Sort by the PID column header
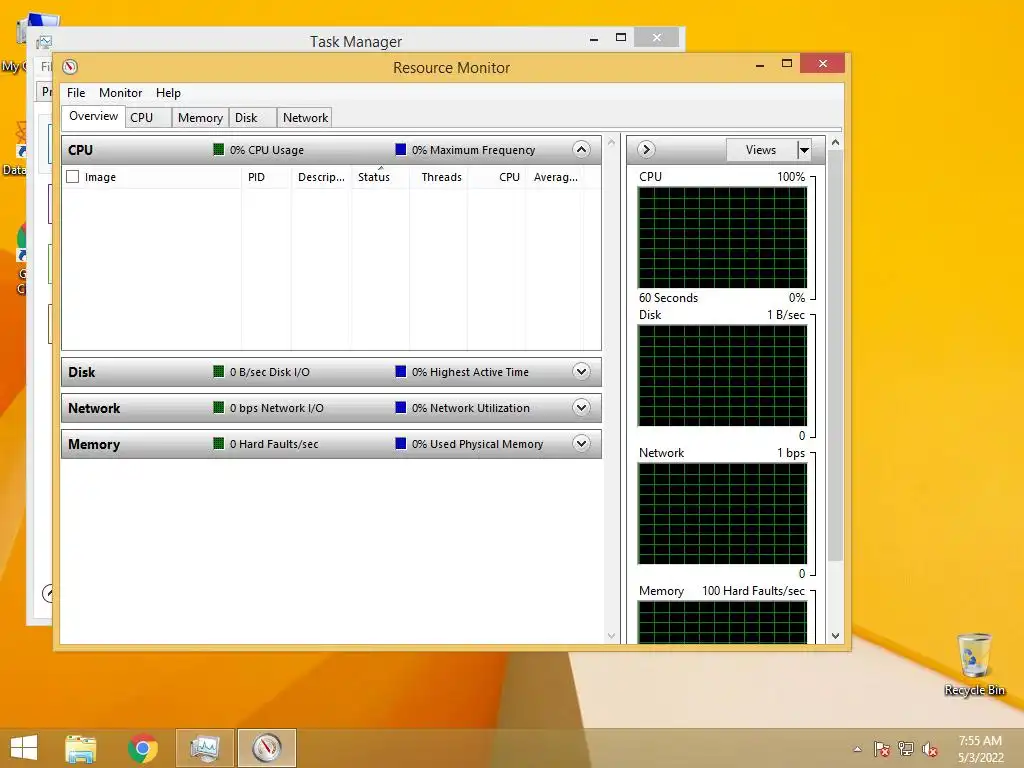The height and width of the screenshot is (768, 1024). point(266,177)
